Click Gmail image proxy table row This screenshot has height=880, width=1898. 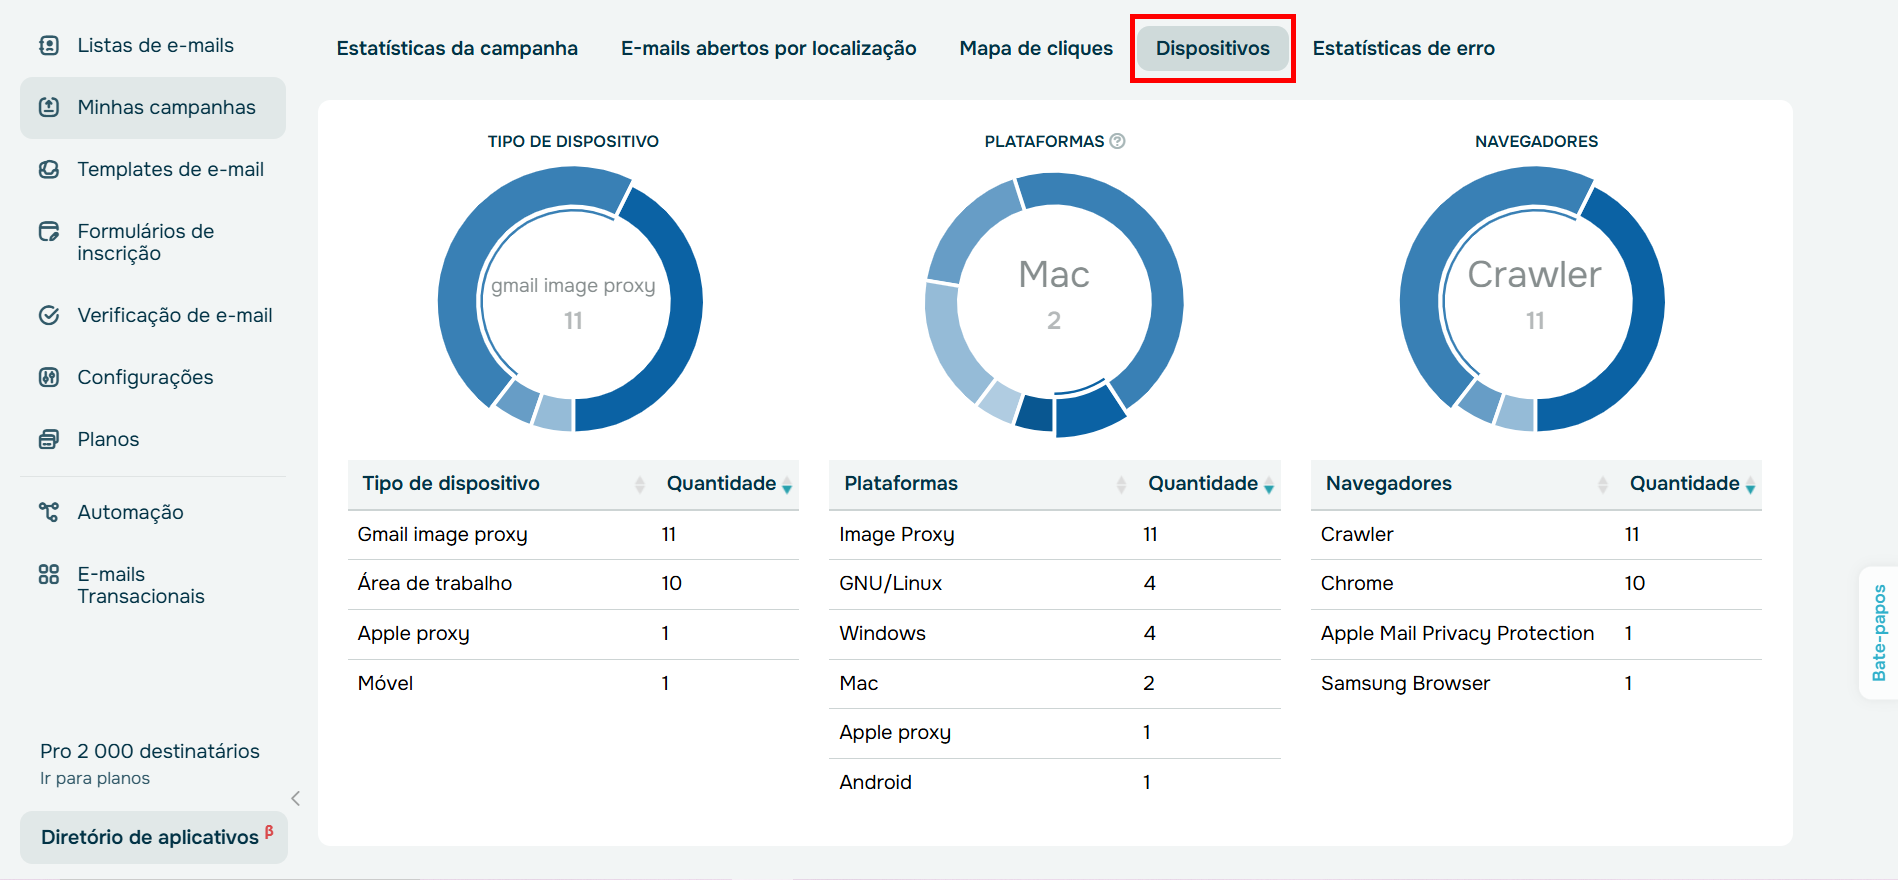point(573,535)
